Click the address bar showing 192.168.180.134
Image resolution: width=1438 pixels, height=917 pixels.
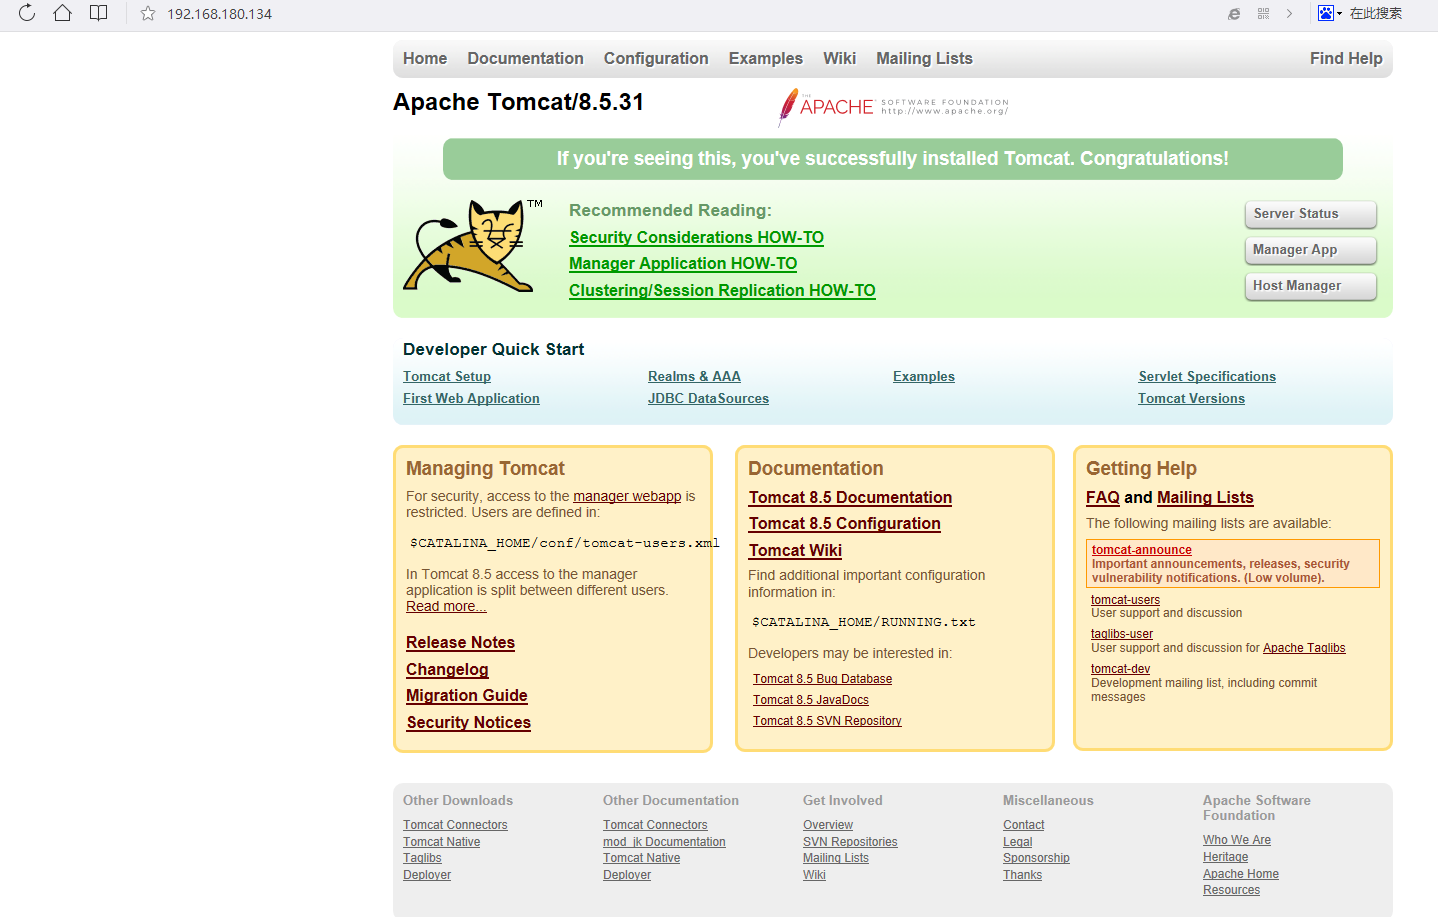pos(219,14)
